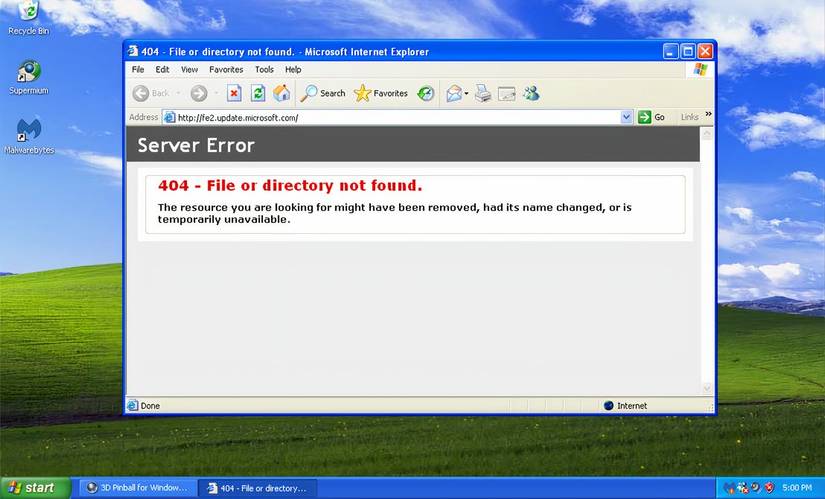Open the Favorites star toolbar button
Screen dimensions: 825x499
pyautogui.click(x=381, y=94)
